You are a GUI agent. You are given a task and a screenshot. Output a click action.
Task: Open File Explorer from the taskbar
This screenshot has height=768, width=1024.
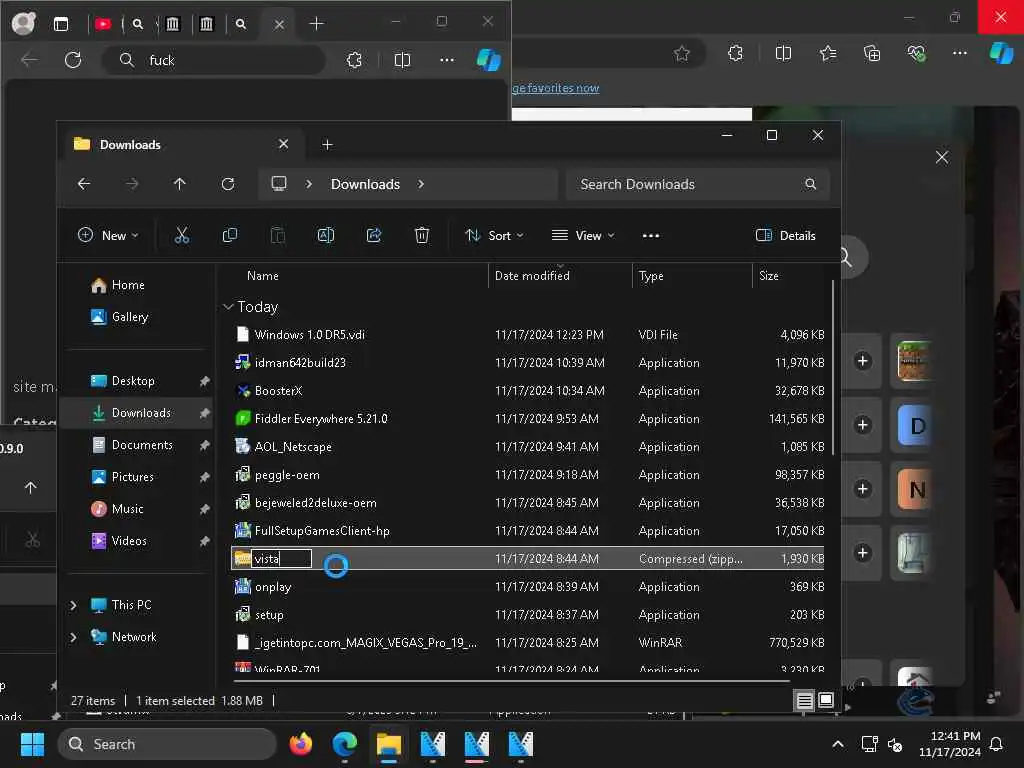click(389, 744)
